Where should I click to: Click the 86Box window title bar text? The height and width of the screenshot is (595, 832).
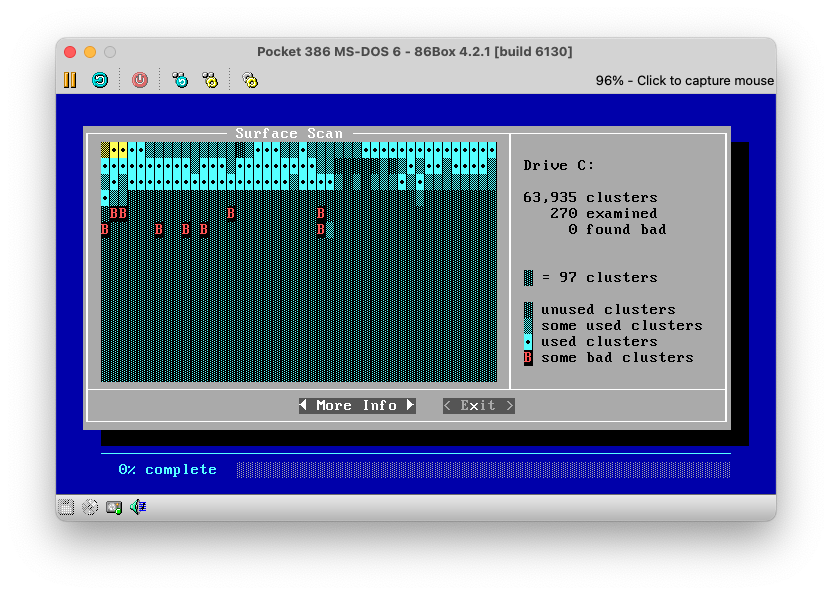pos(414,51)
